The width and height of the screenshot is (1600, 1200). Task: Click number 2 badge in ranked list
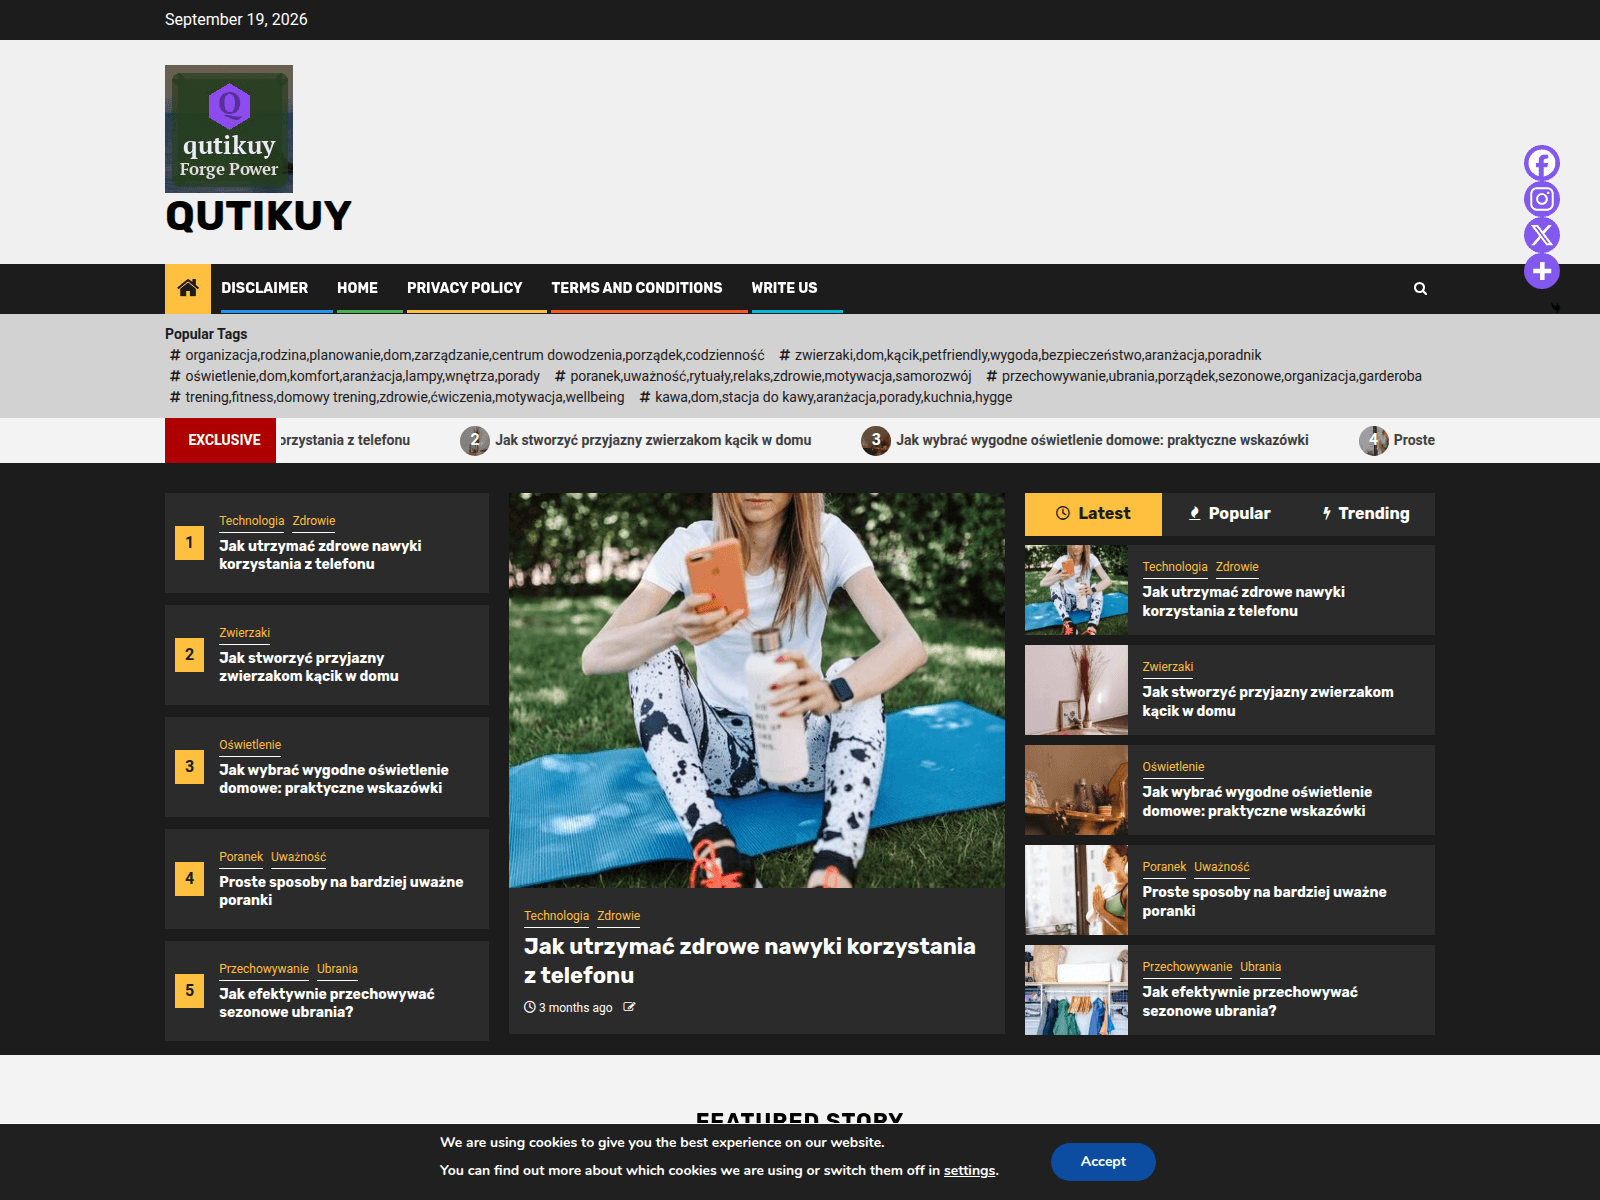189,655
